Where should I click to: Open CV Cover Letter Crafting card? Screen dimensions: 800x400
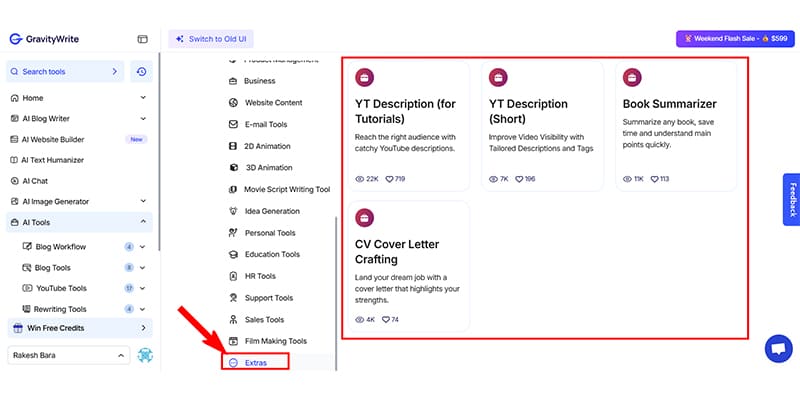[409, 266]
